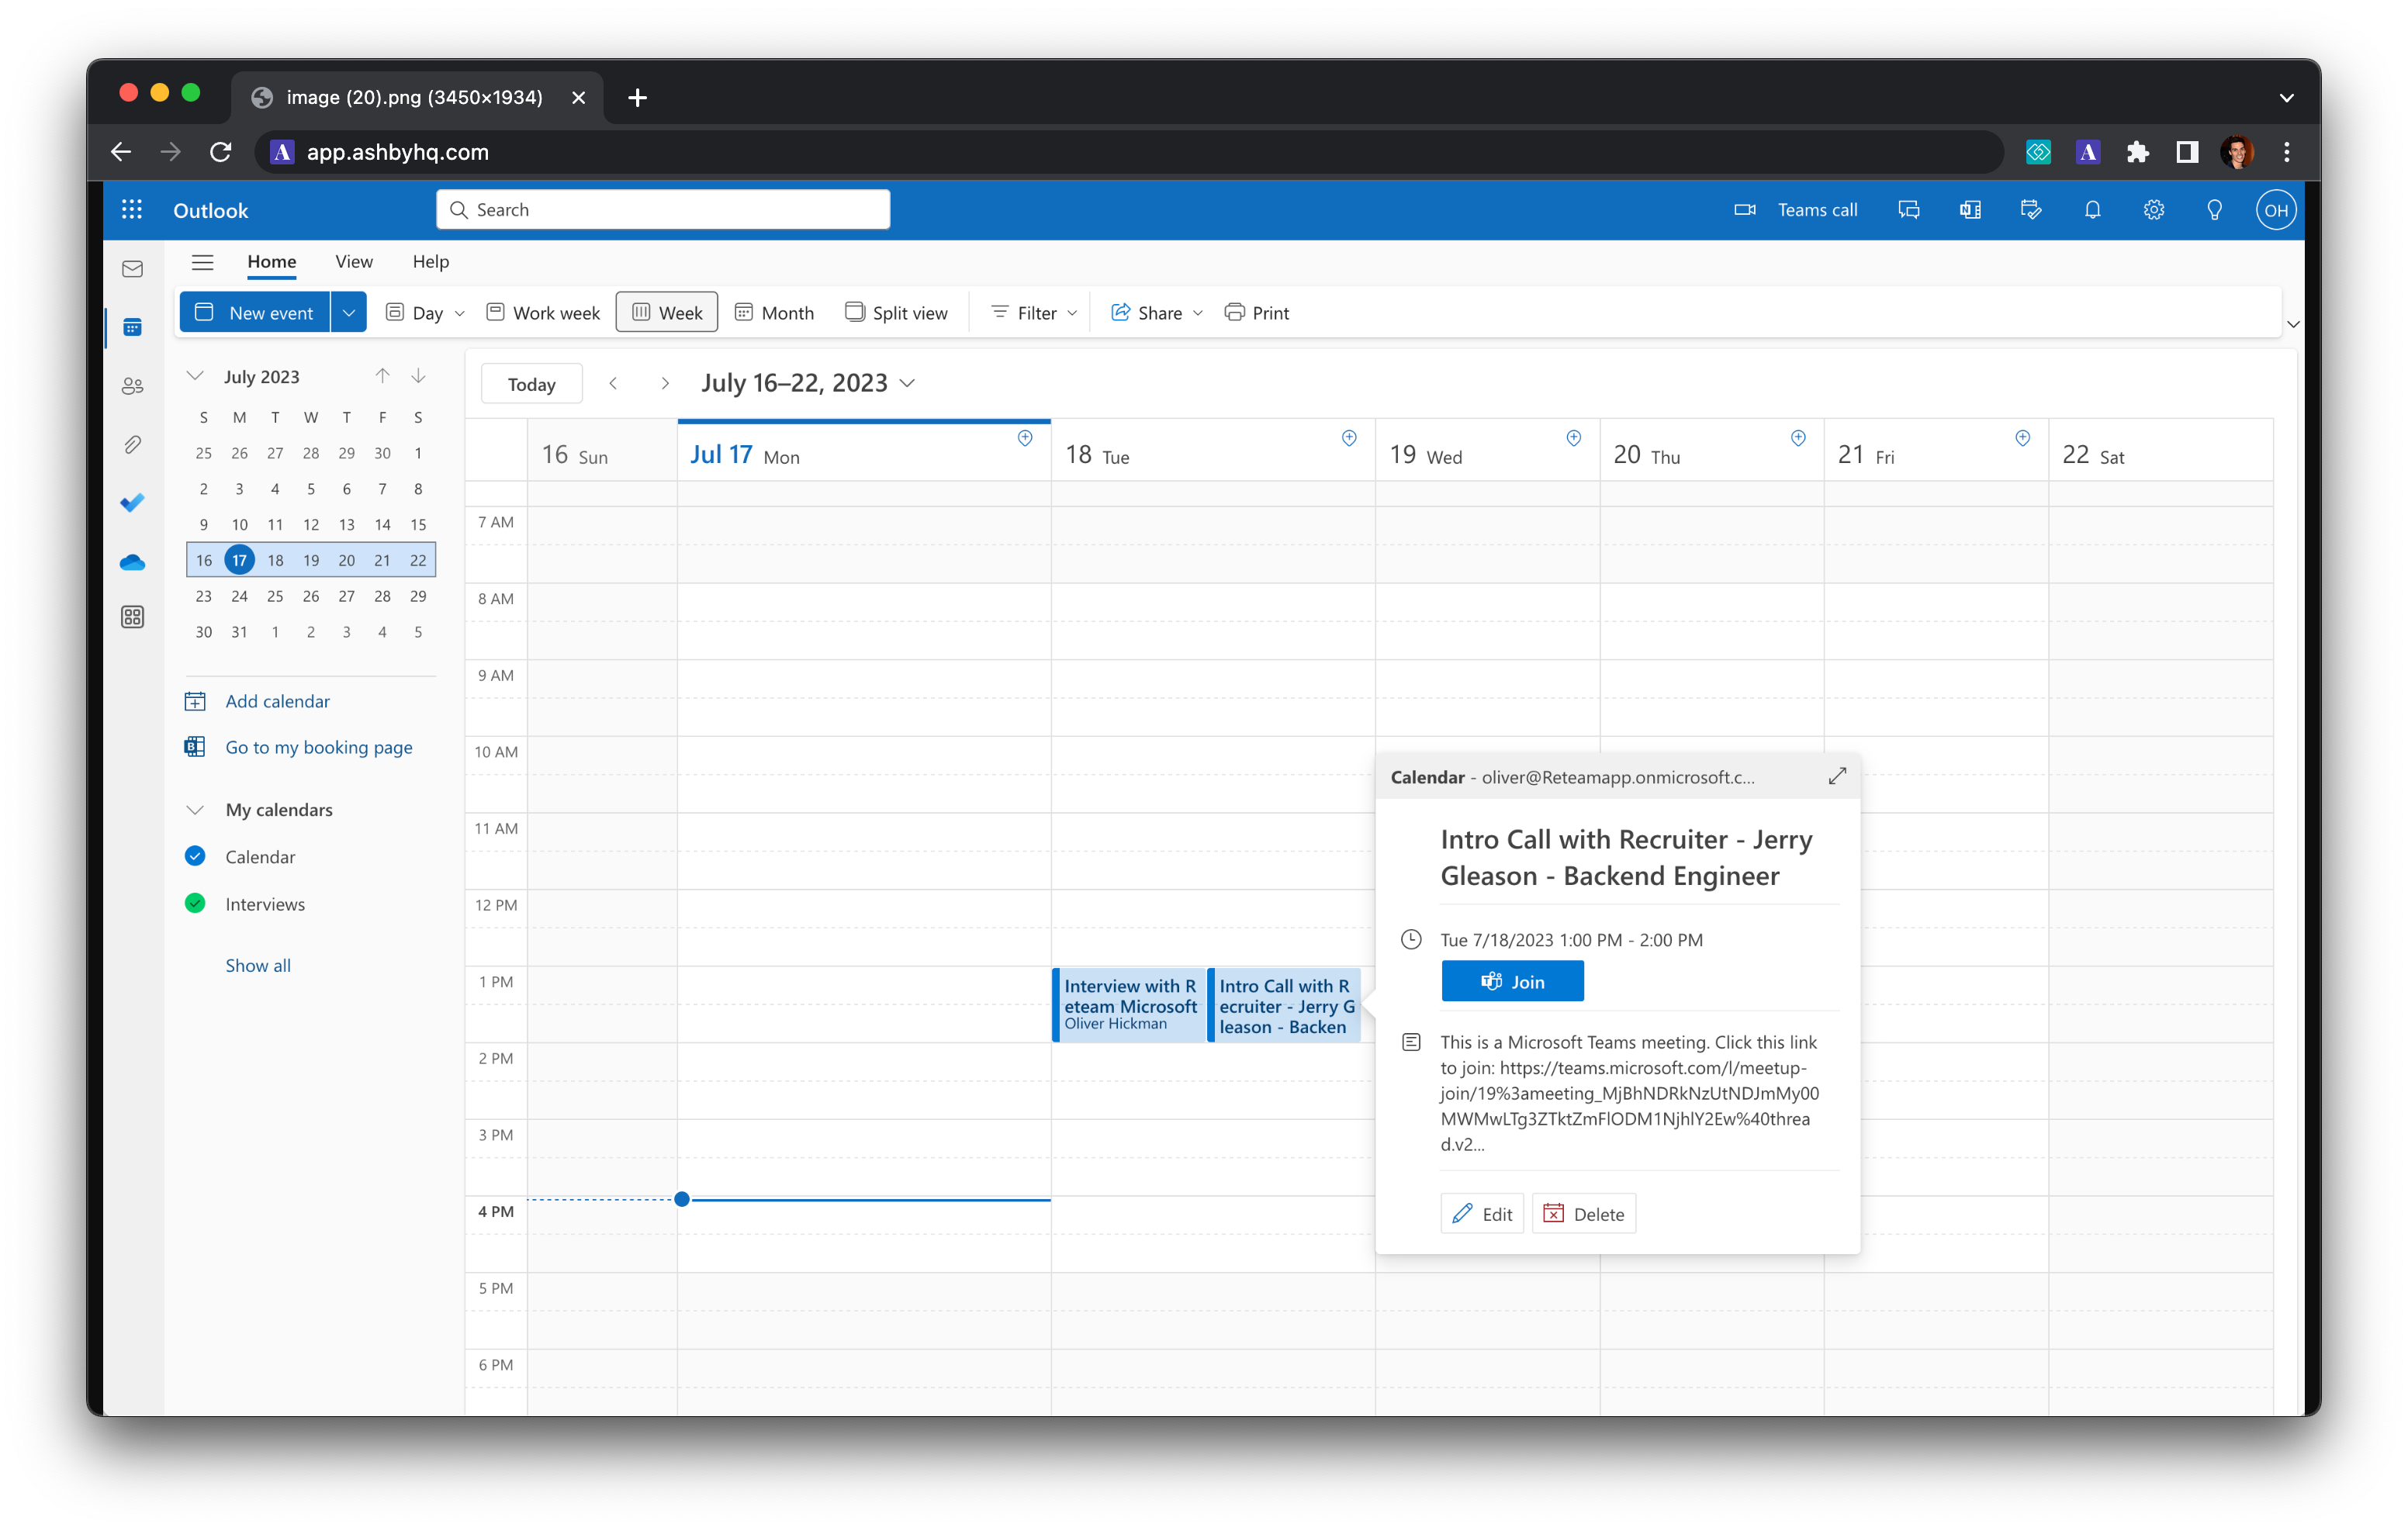The height and width of the screenshot is (1531, 2408).
Task: Click the Go to my booking page link
Action: click(318, 747)
